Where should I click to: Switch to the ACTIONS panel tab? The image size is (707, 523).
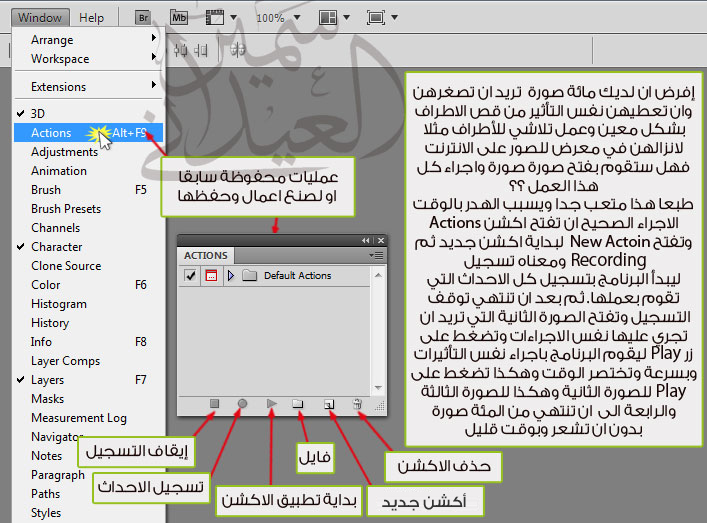[x=206, y=255]
